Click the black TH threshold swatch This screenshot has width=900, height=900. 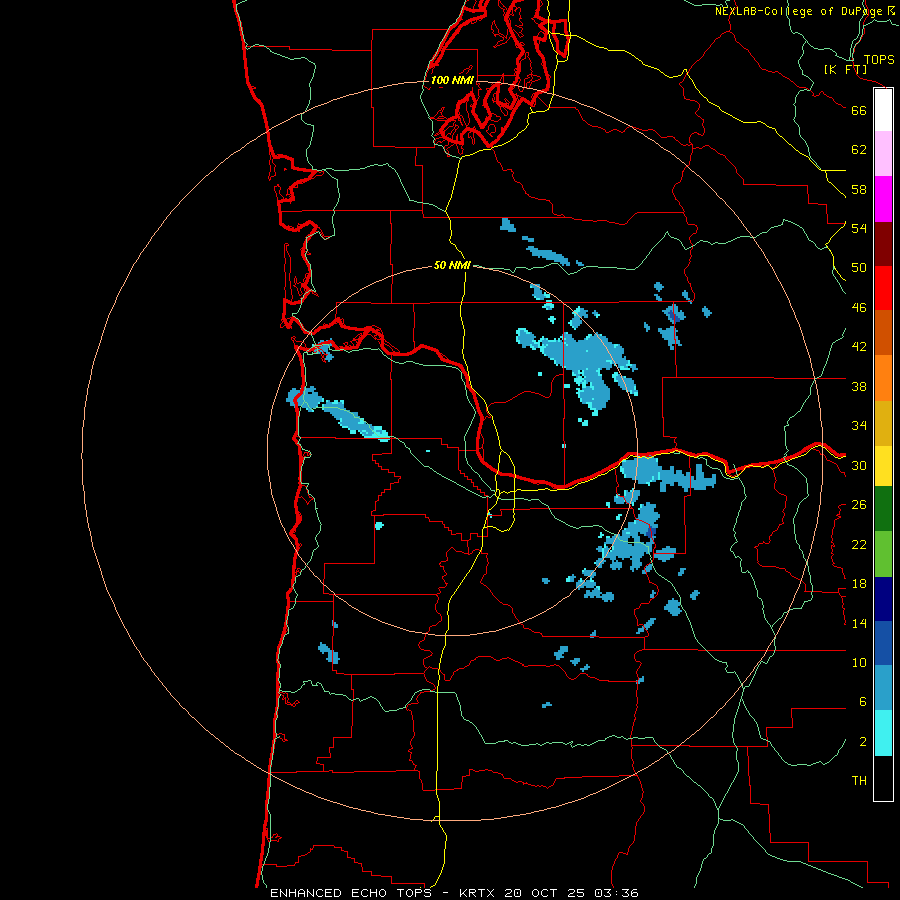tap(883, 778)
